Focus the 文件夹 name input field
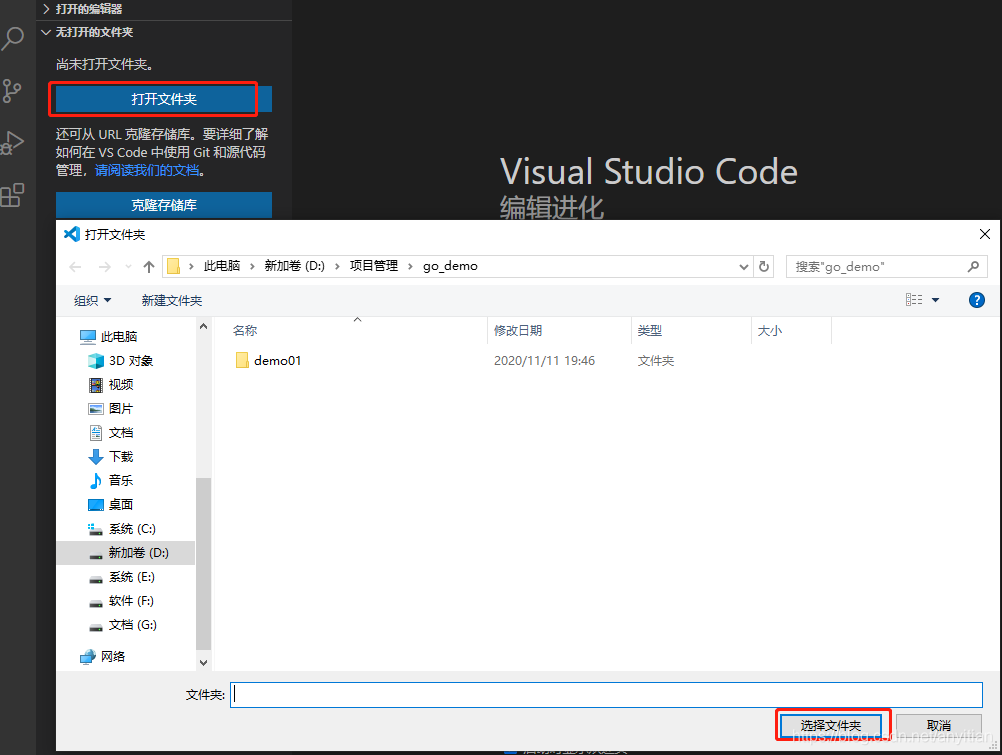The height and width of the screenshot is (755, 1002). tap(606, 695)
